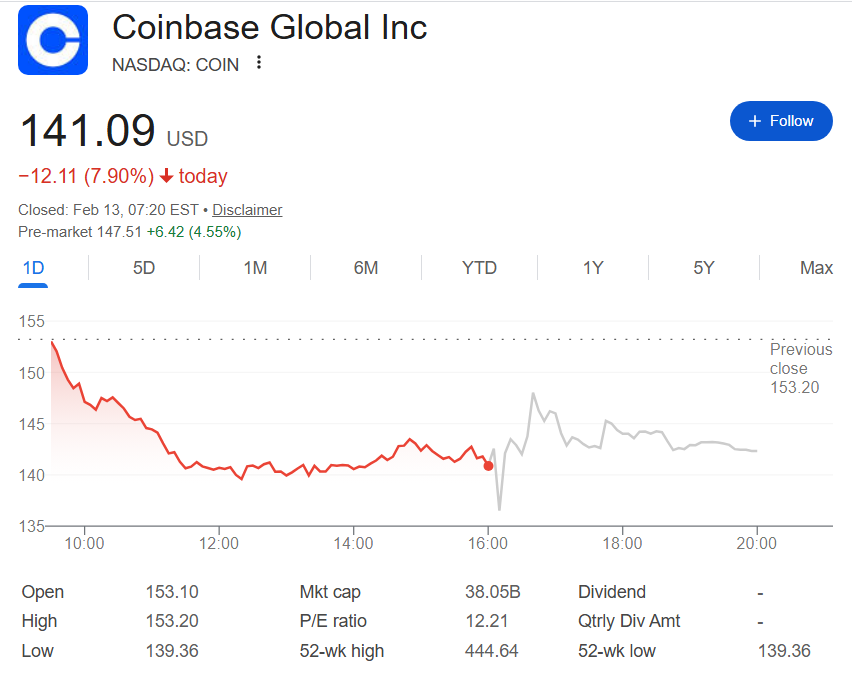This screenshot has width=852, height=683.
Task: Open the three-dot options menu
Action: pos(258,63)
